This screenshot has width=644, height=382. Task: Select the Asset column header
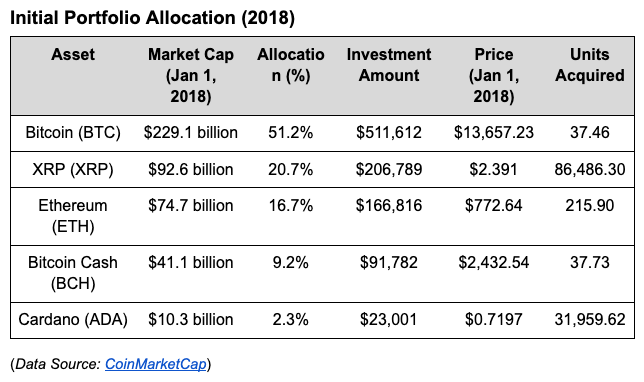(x=73, y=54)
